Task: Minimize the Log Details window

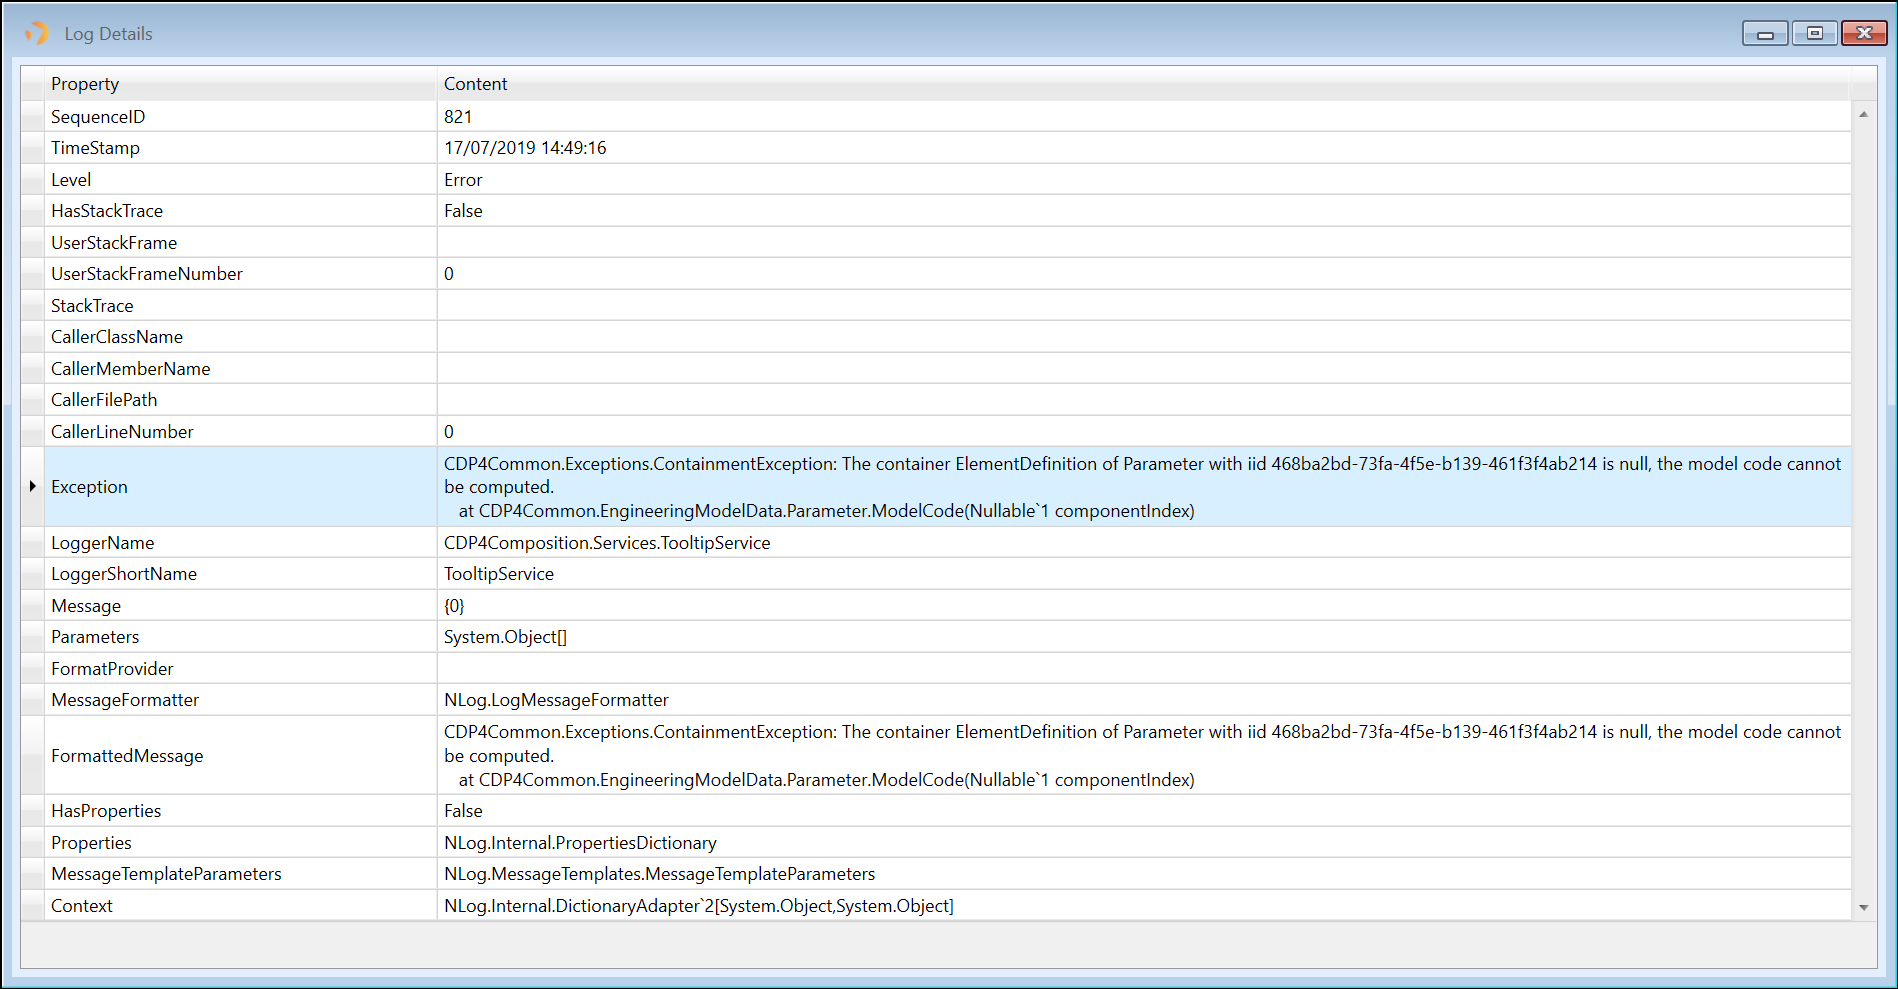Action: (1765, 33)
